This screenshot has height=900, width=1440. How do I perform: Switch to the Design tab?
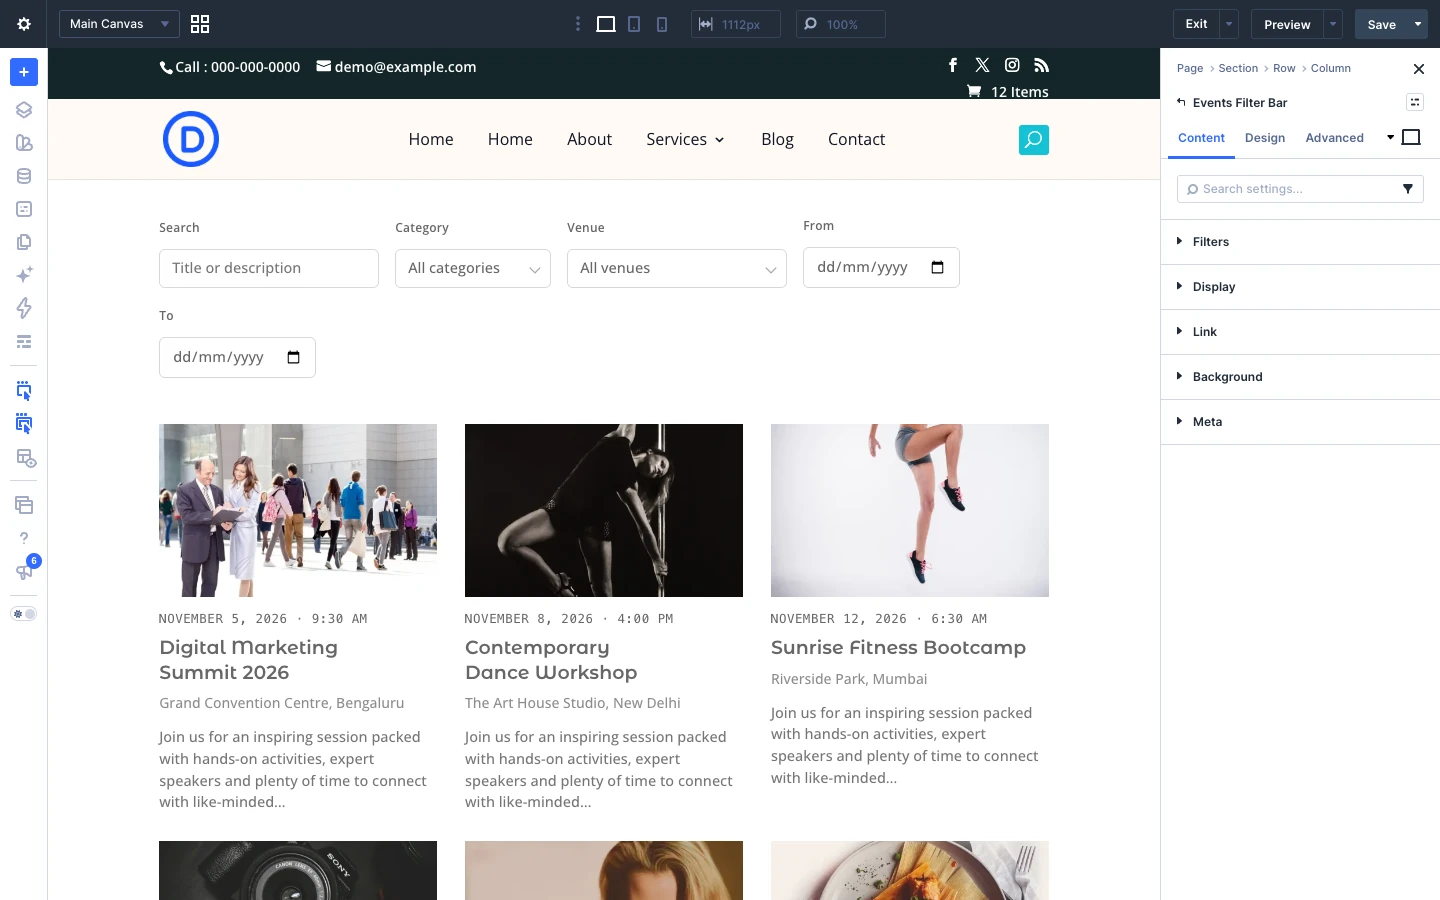pyautogui.click(x=1265, y=138)
